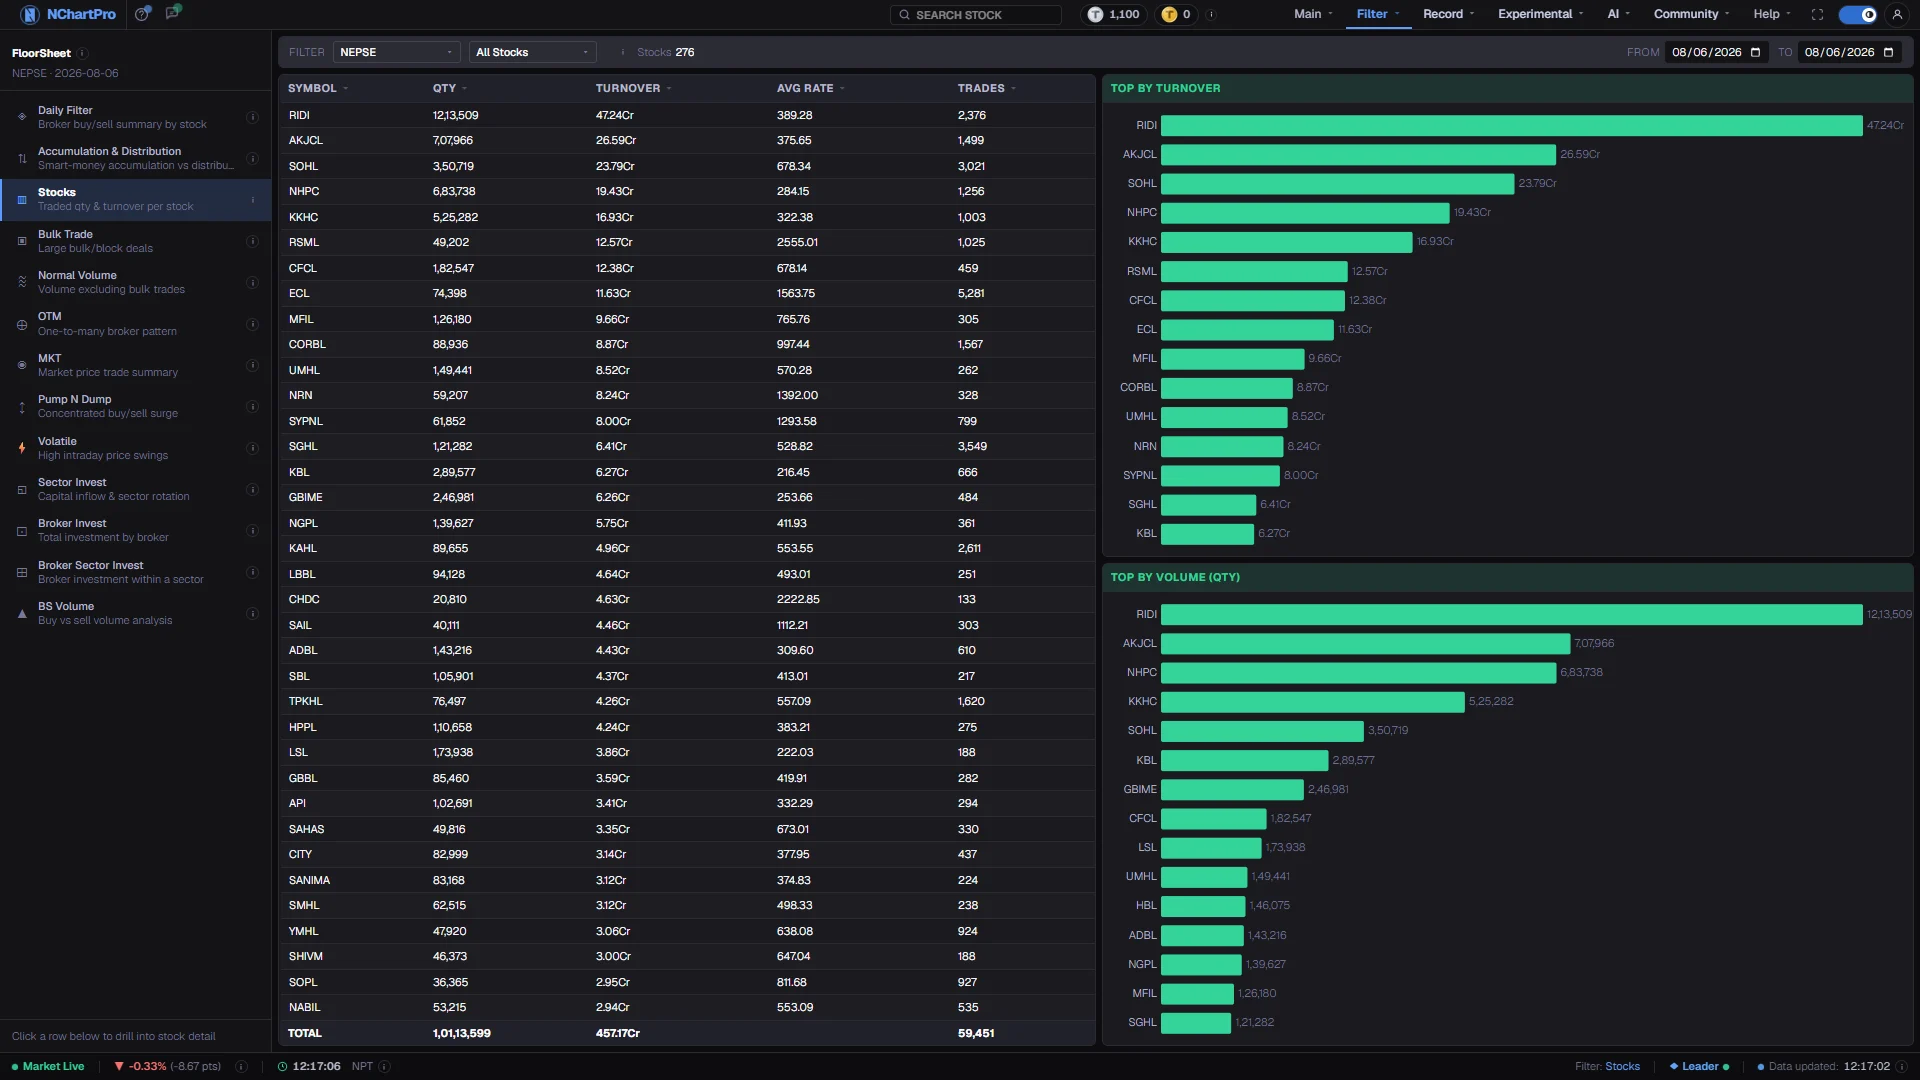The height and width of the screenshot is (1080, 1920).
Task: Open the NEPSE filter dropdown
Action: coord(396,52)
